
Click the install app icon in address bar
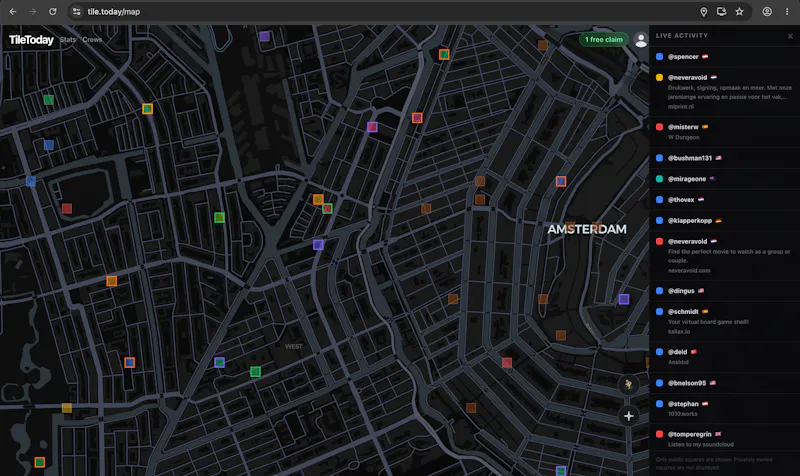(x=721, y=11)
